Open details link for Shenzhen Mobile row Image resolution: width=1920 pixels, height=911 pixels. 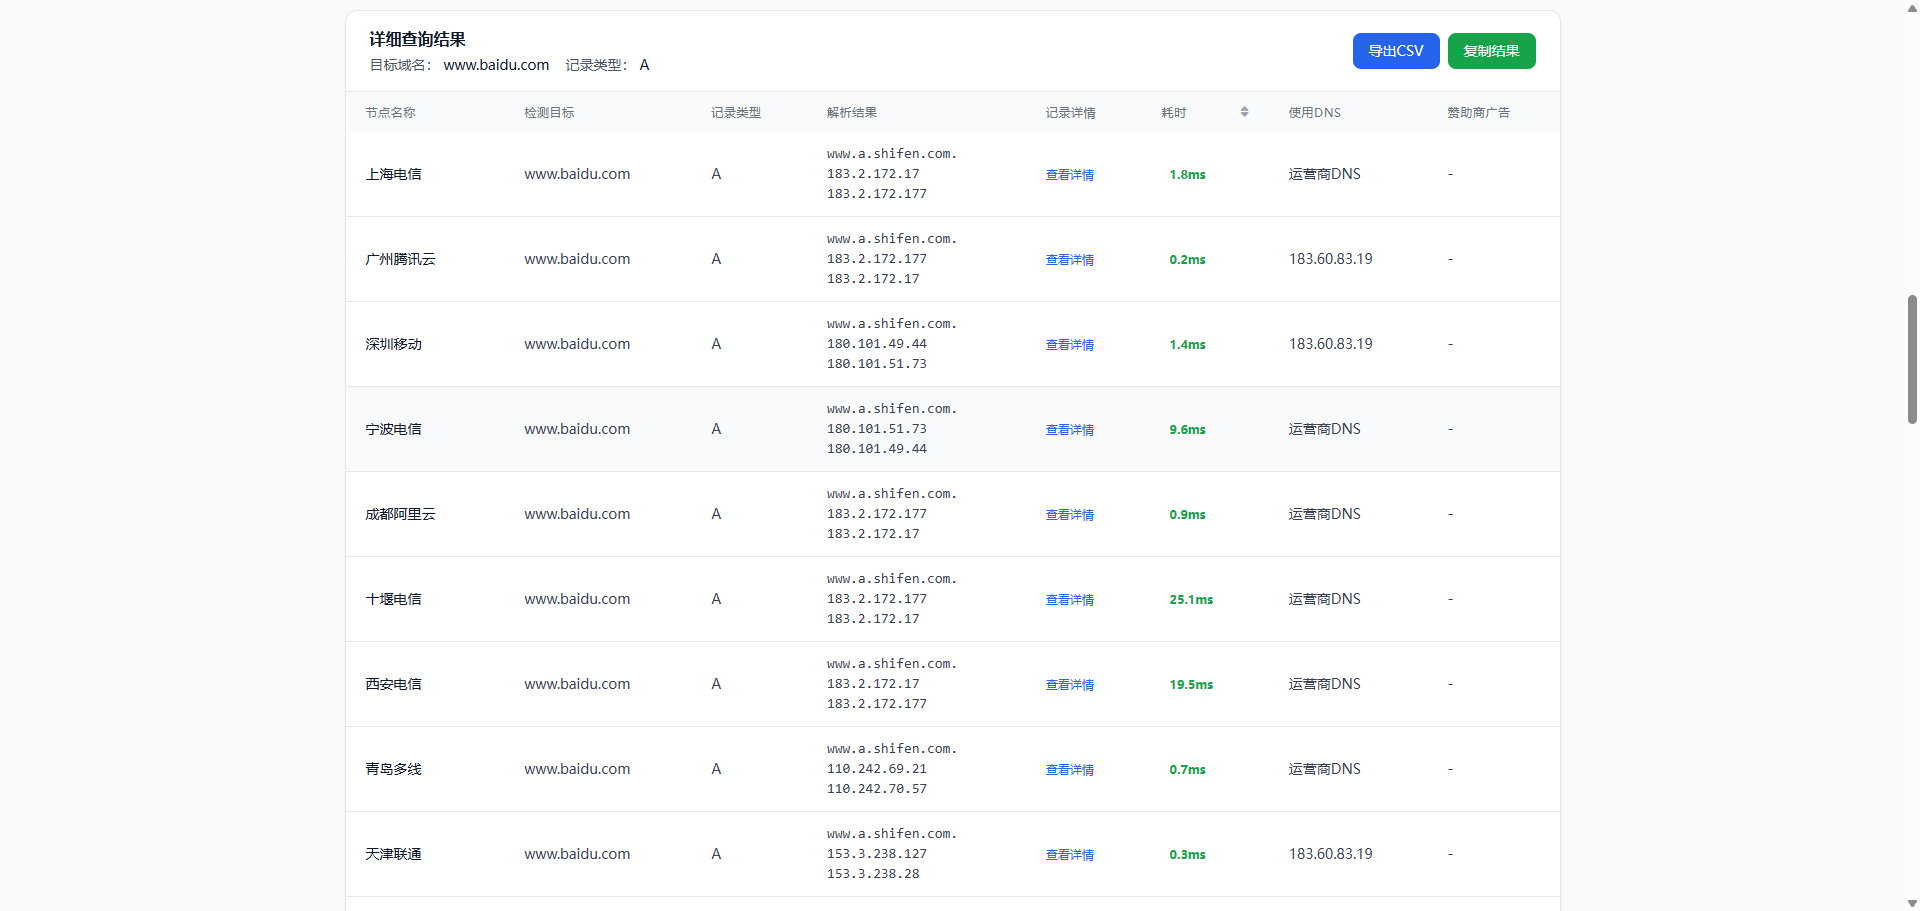(1069, 345)
